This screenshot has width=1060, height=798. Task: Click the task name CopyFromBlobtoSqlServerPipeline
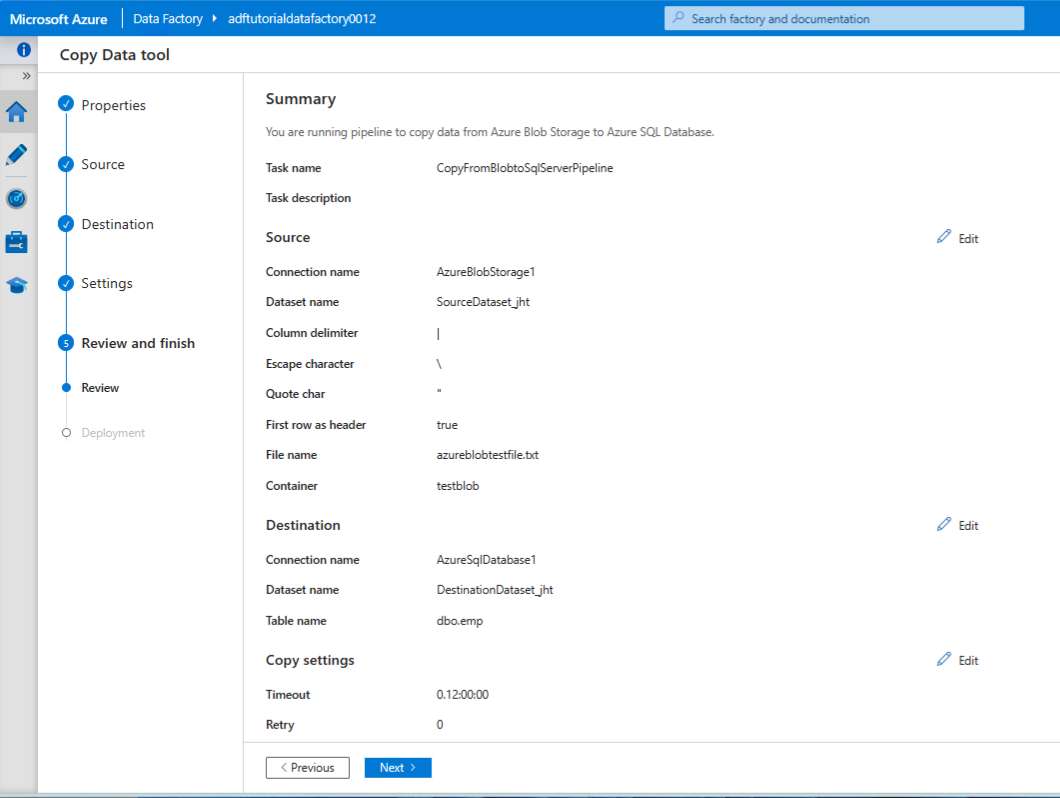tap(525, 168)
